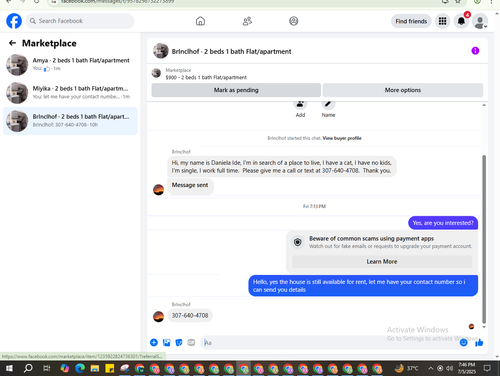This screenshot has width=500, height=376.
Task: Click the back arrow beside Marketplace
Action: 12,43
